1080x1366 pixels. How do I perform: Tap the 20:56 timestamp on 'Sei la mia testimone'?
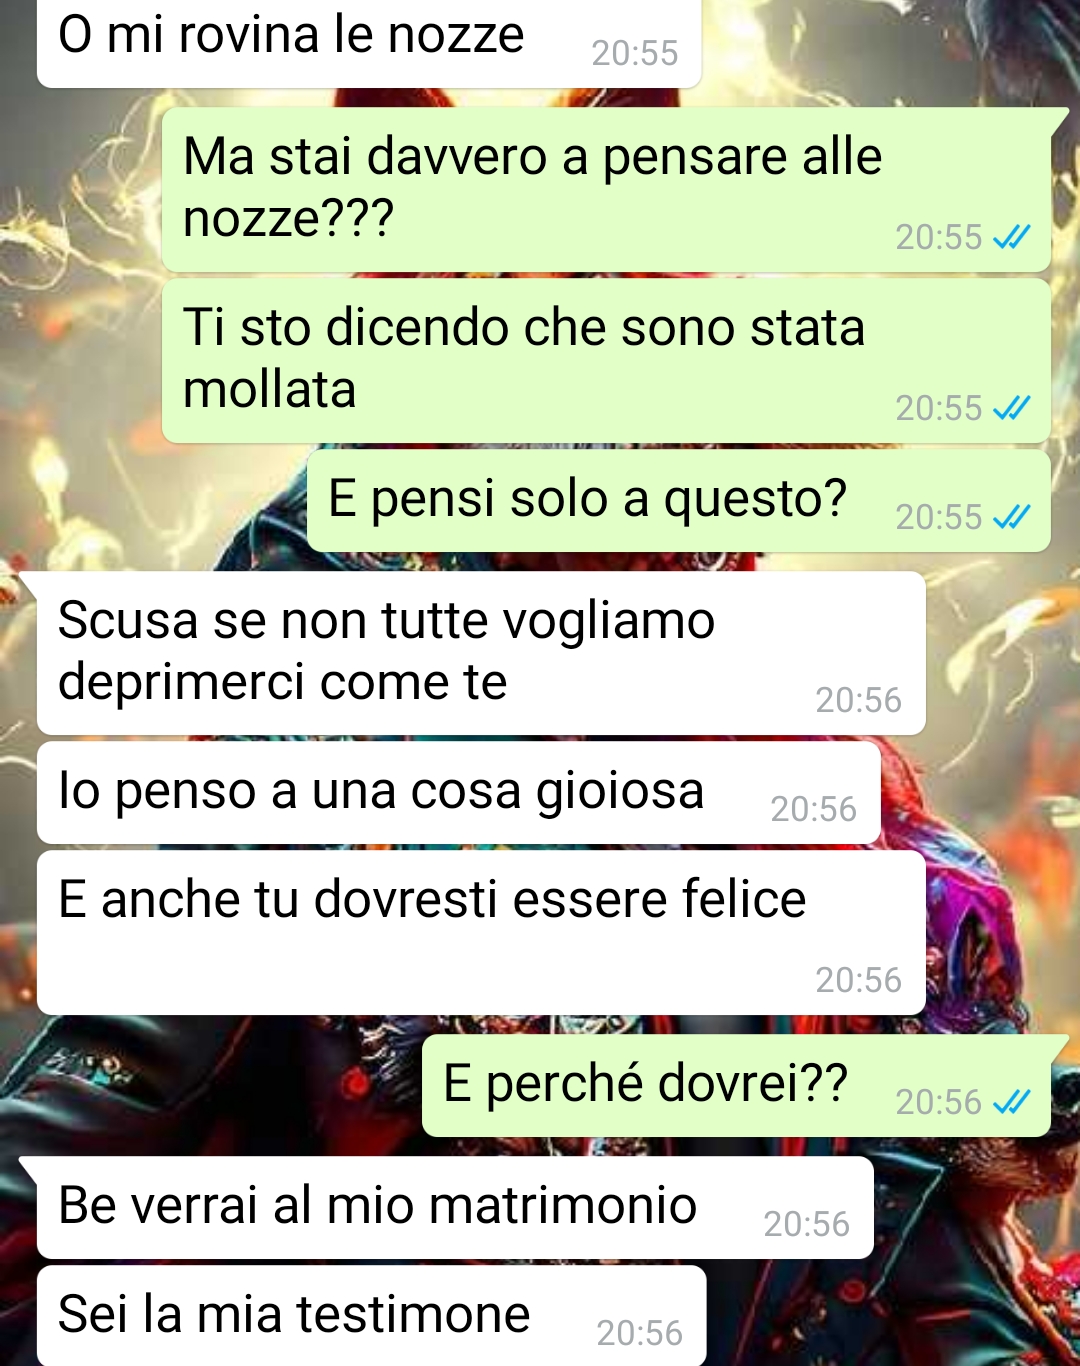640,1333
